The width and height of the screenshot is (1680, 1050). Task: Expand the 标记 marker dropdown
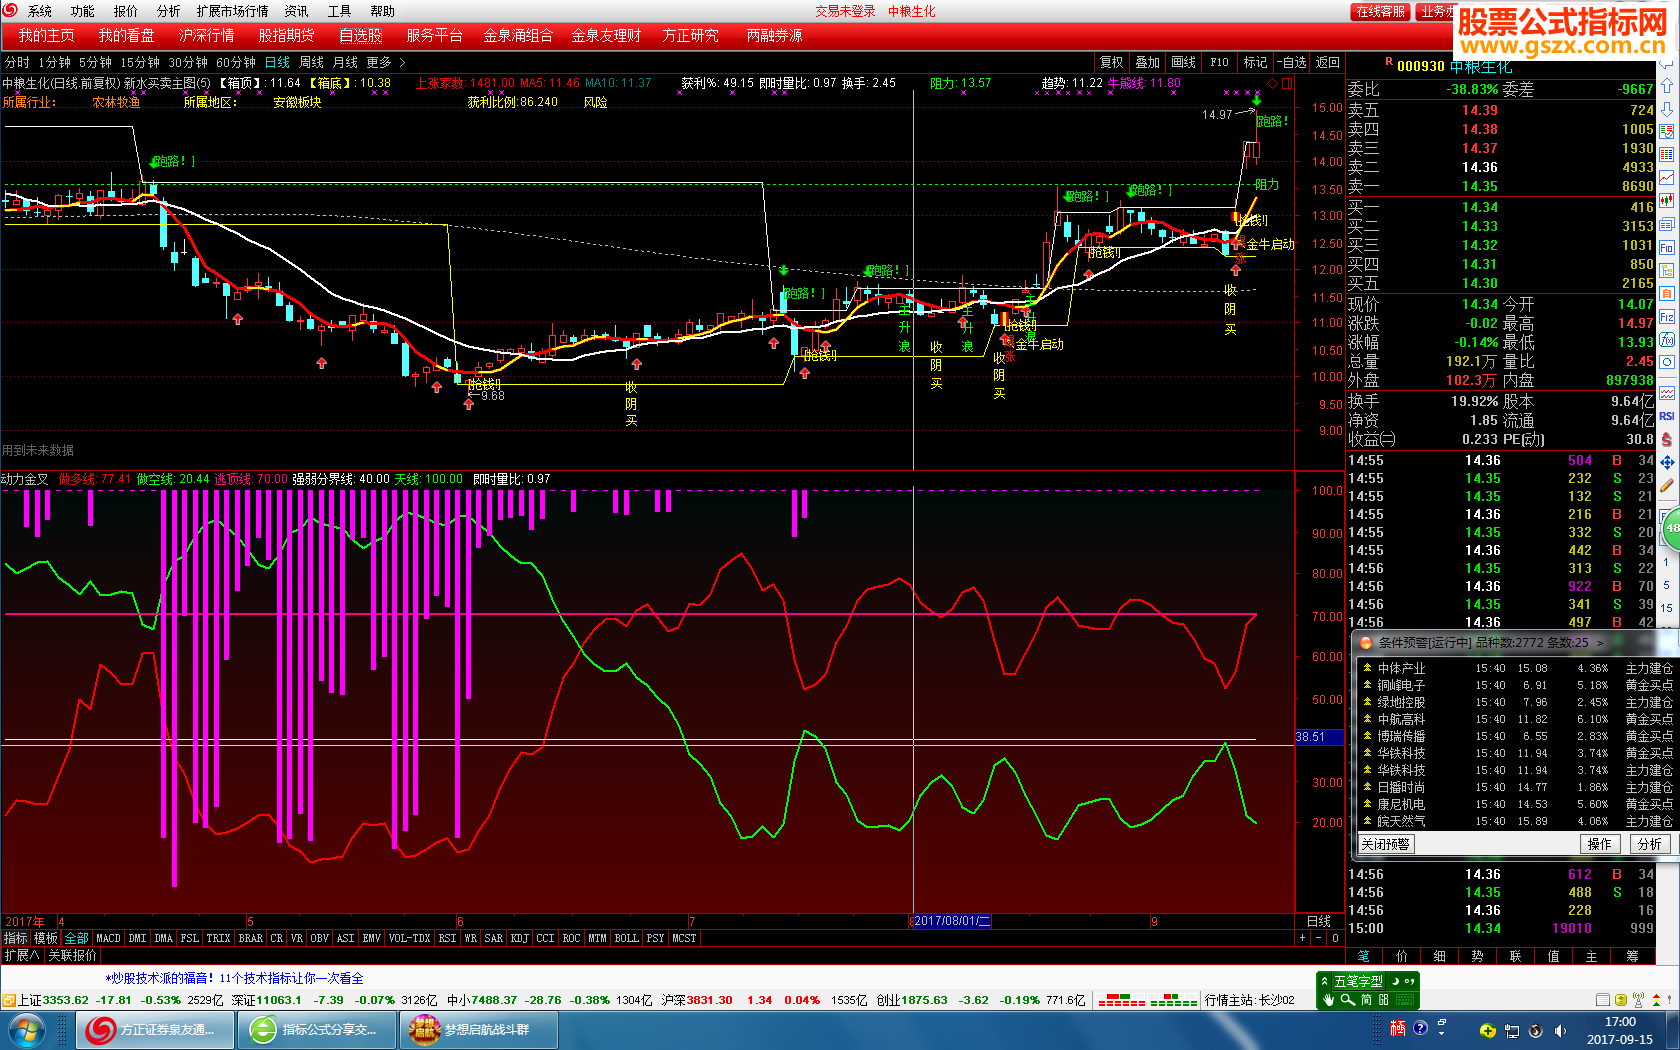1255,62
